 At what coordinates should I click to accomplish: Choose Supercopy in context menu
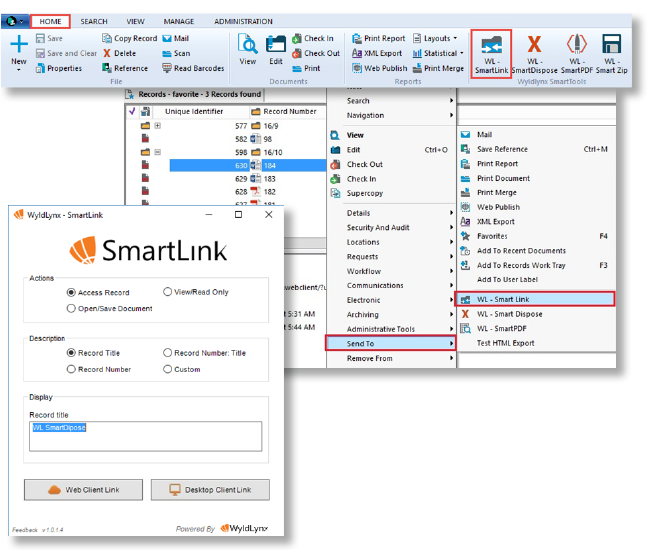392,193
